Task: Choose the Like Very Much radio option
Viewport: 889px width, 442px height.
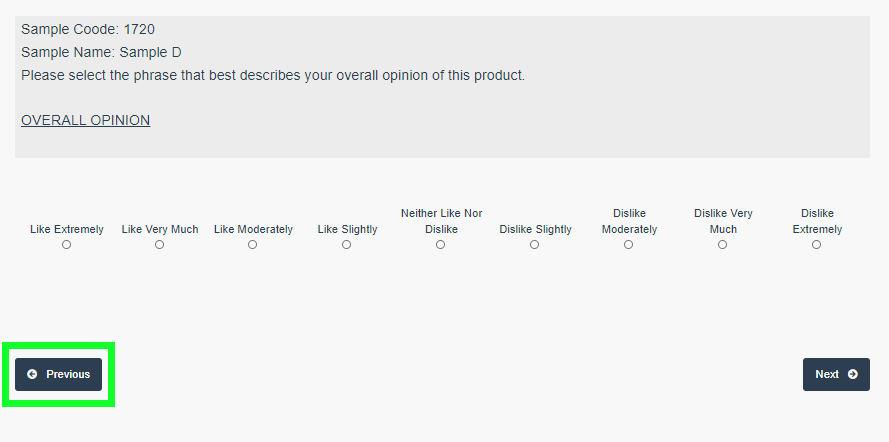Action: coord(160,245)
